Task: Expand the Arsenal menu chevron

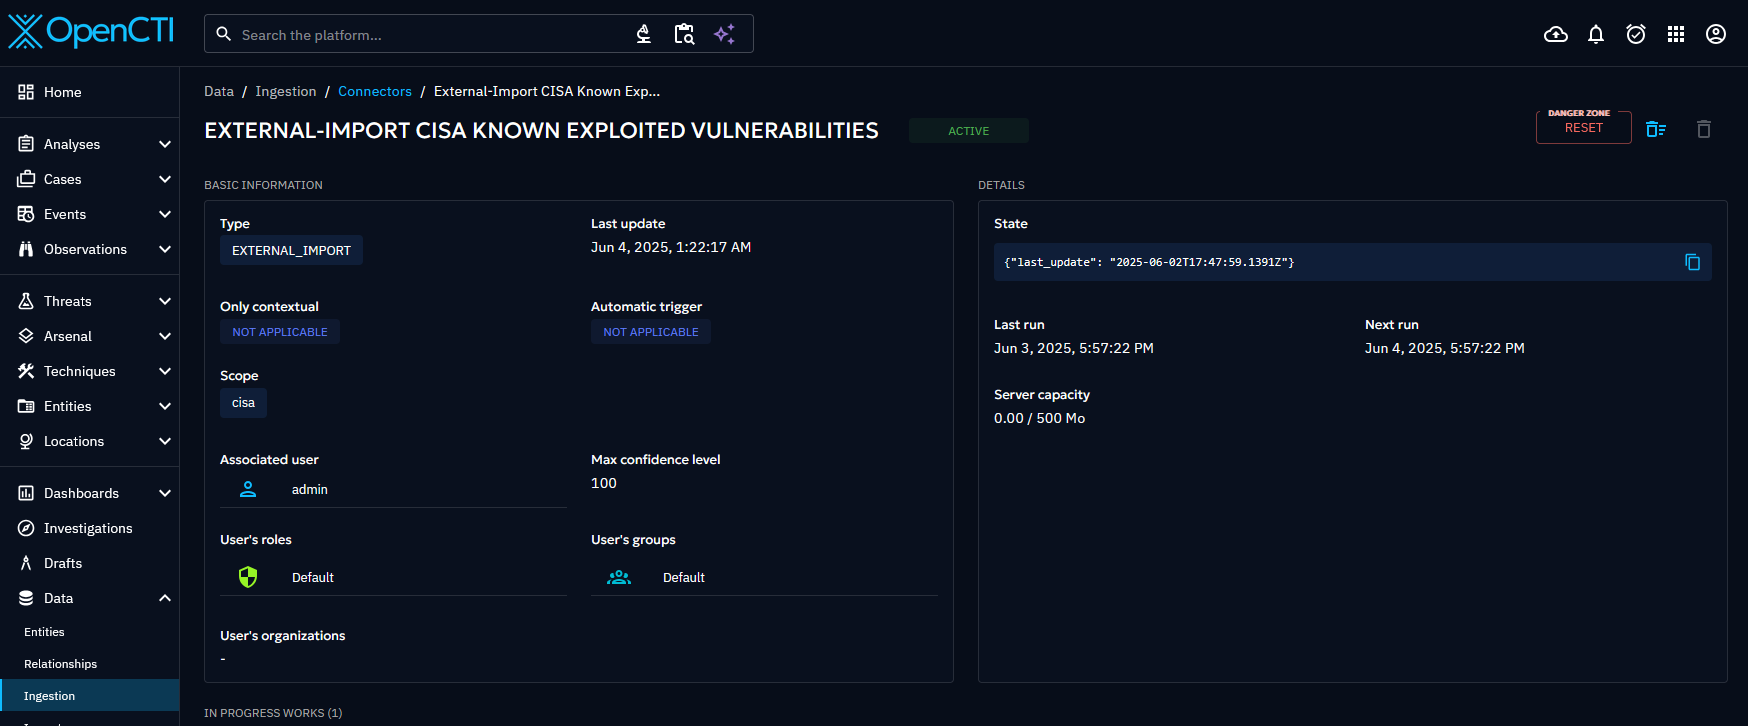Action: point(165,336)
